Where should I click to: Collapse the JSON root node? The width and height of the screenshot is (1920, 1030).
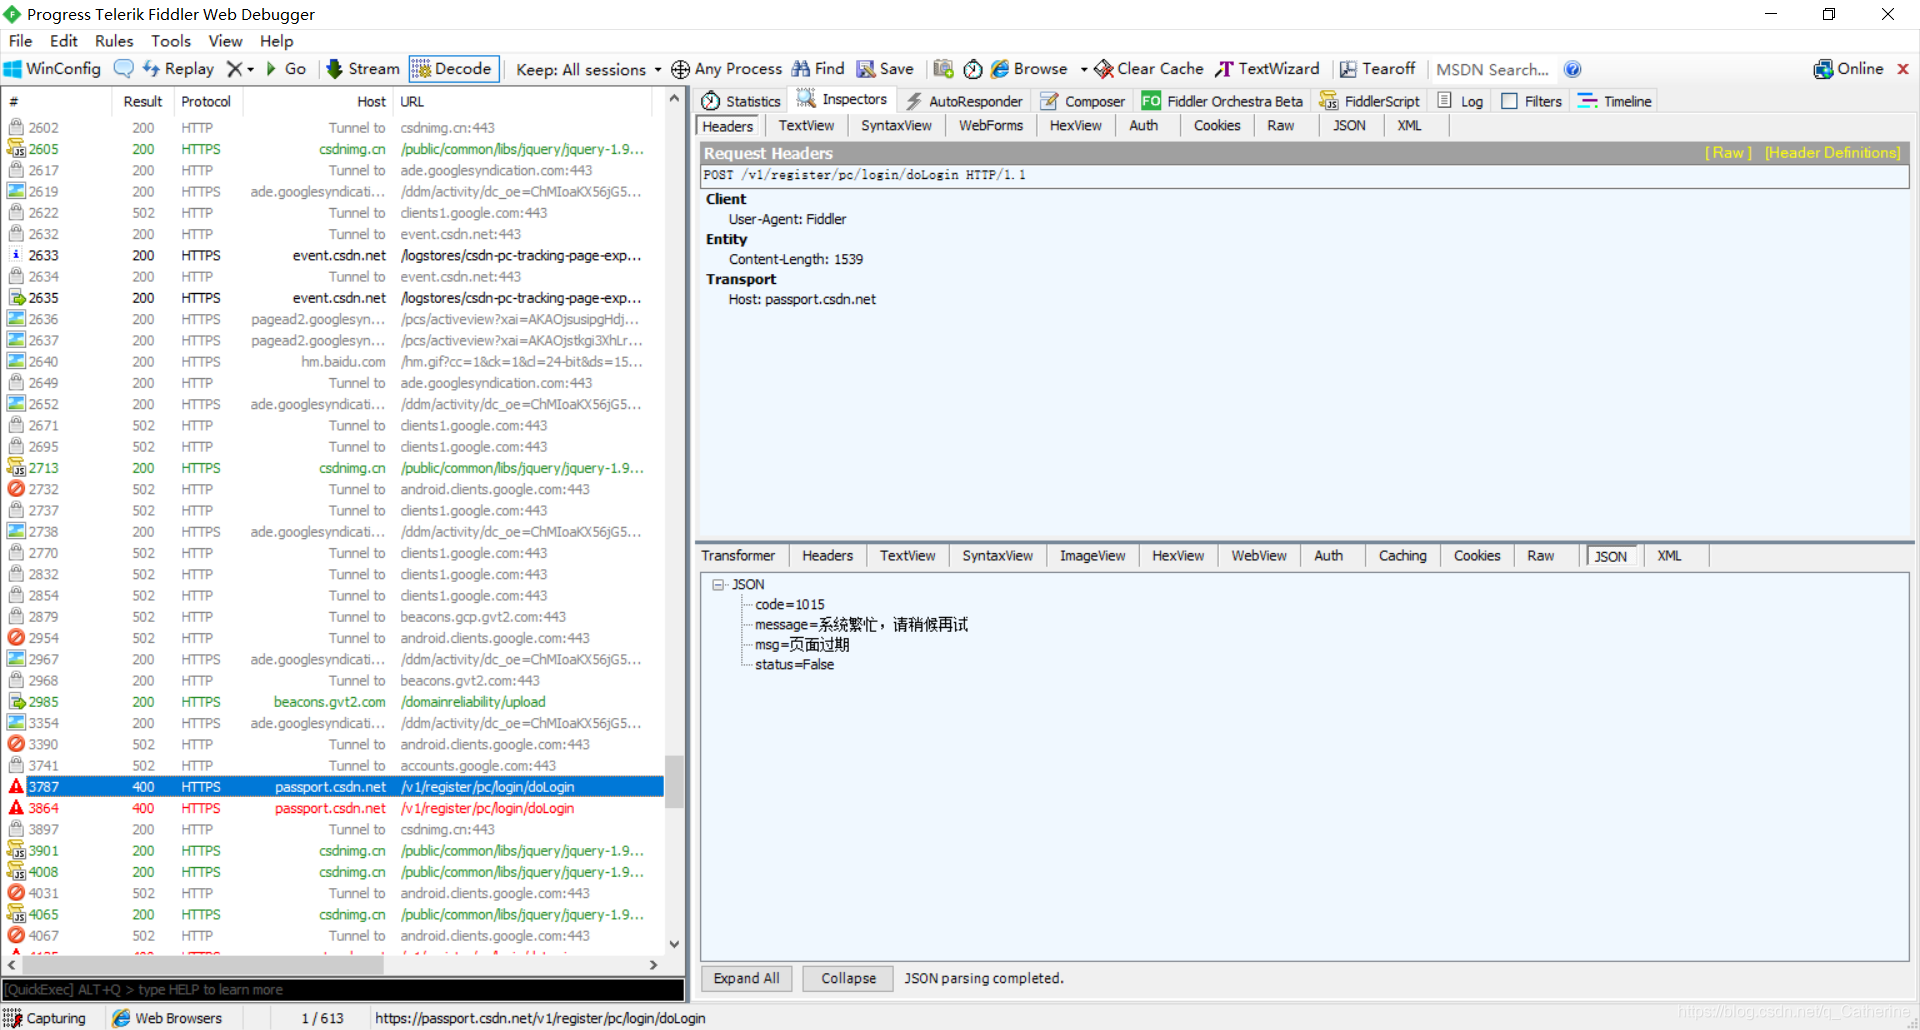718,584
